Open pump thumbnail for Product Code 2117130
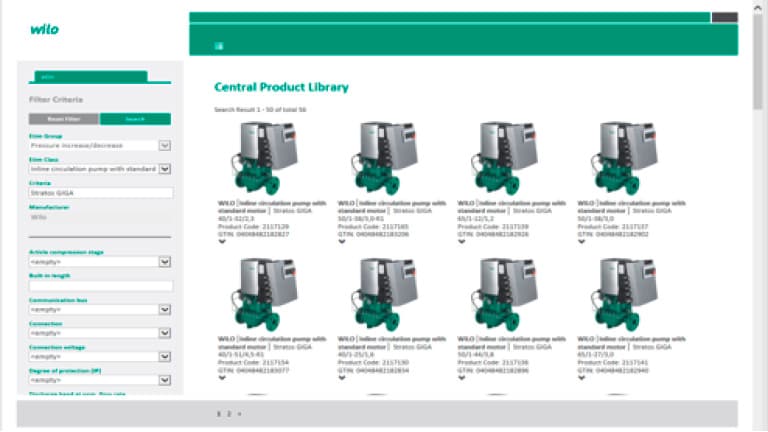The width and height of the screenshot is (768, 432). tap(384, 295)
